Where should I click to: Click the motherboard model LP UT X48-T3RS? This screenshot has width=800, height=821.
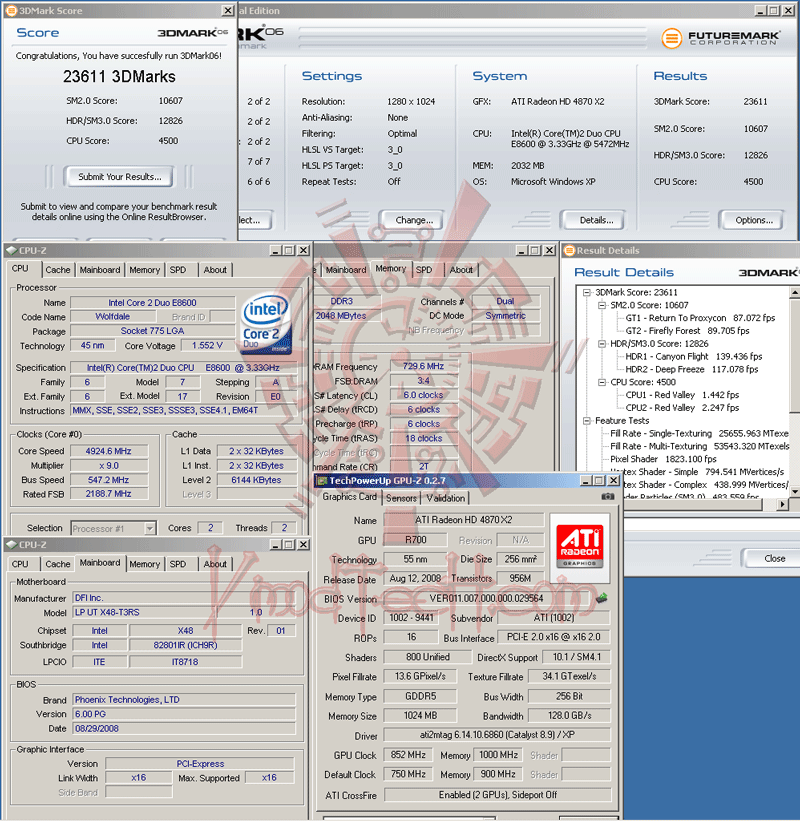[x=145, y=612]
